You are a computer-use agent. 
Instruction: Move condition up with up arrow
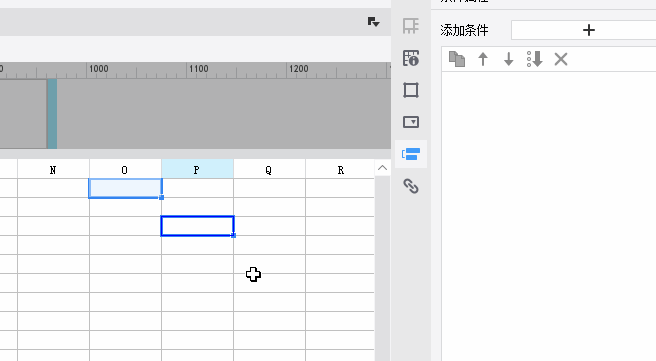coord(483,59)
